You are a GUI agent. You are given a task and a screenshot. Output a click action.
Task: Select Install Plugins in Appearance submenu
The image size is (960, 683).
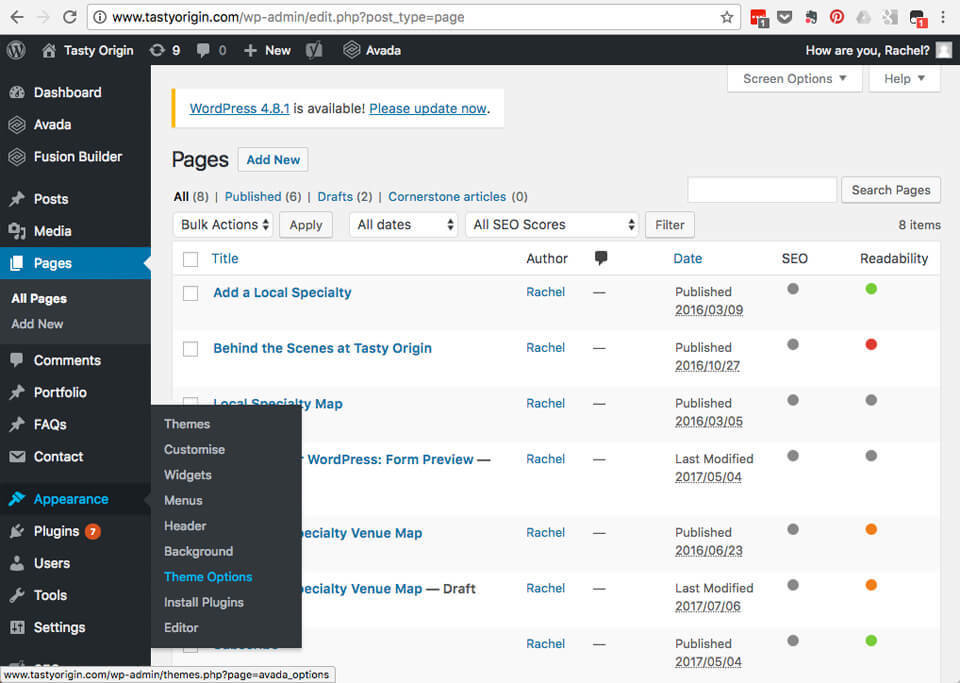pos(204,602)
